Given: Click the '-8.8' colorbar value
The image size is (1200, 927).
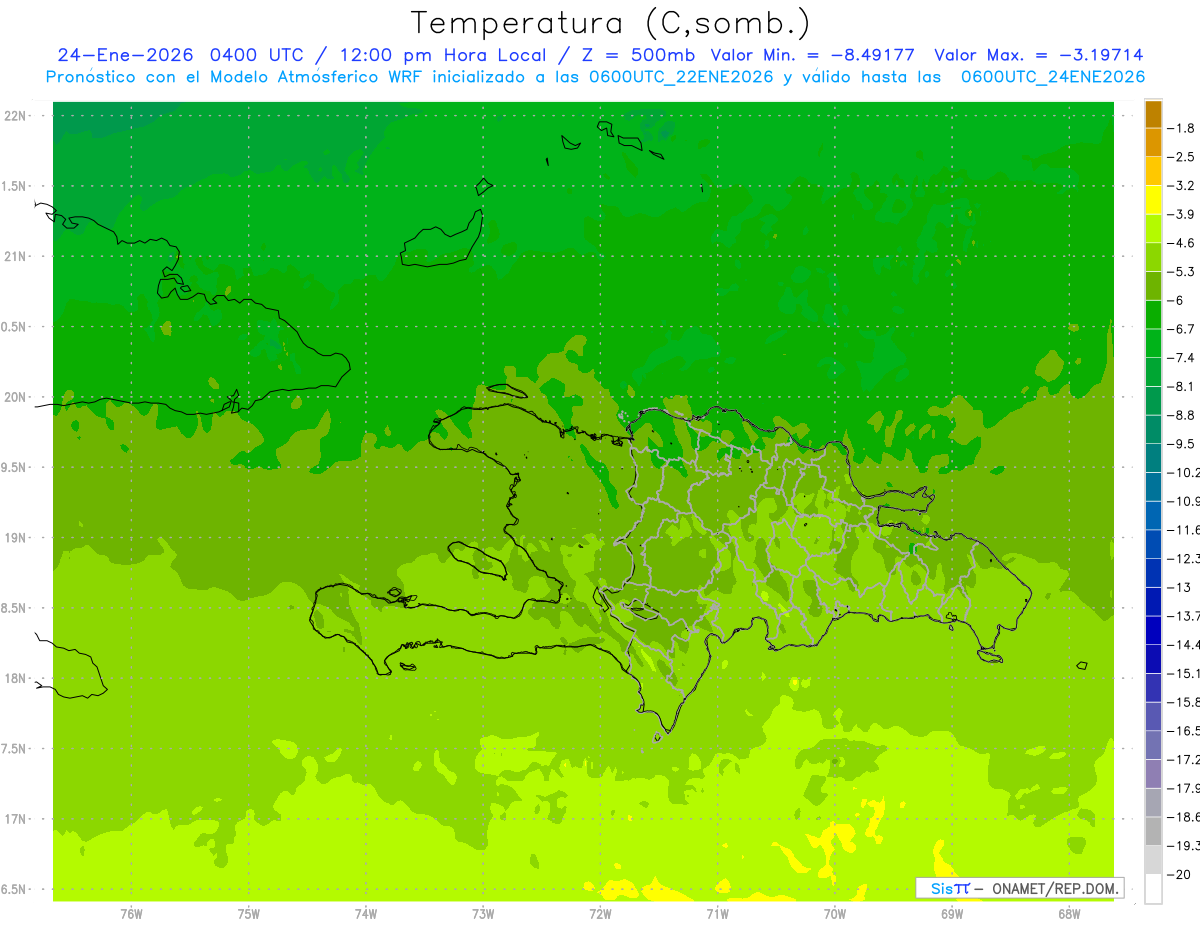Looking at the screenshot, I should click(1183, 415).
